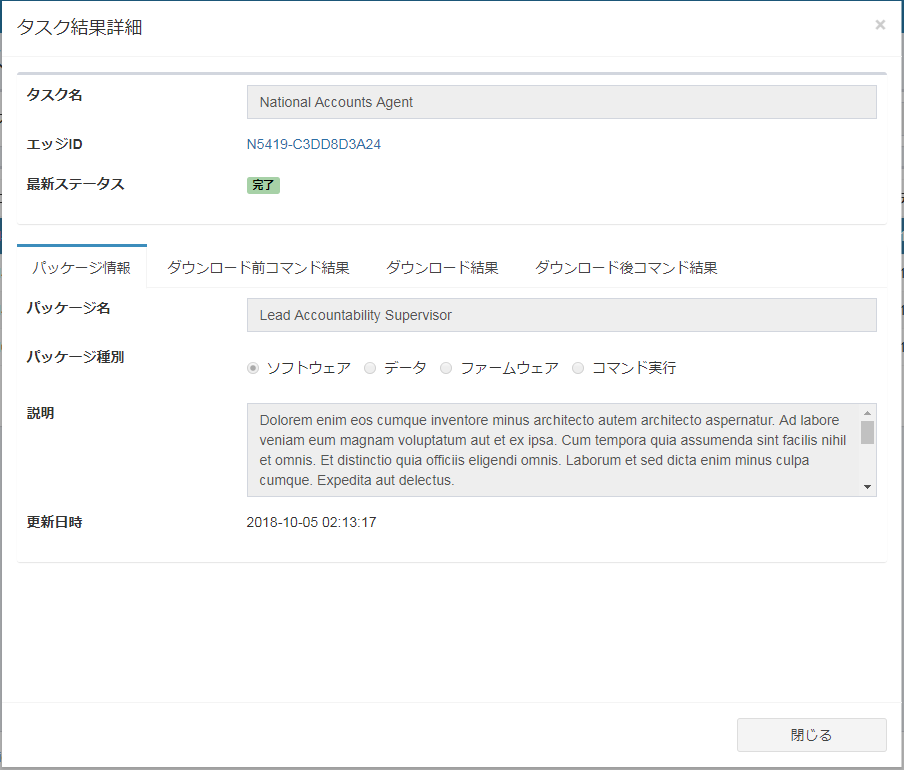
Task: Select the ファームウェア radio option
Action: pyautogui.click(x=446, y=368)
